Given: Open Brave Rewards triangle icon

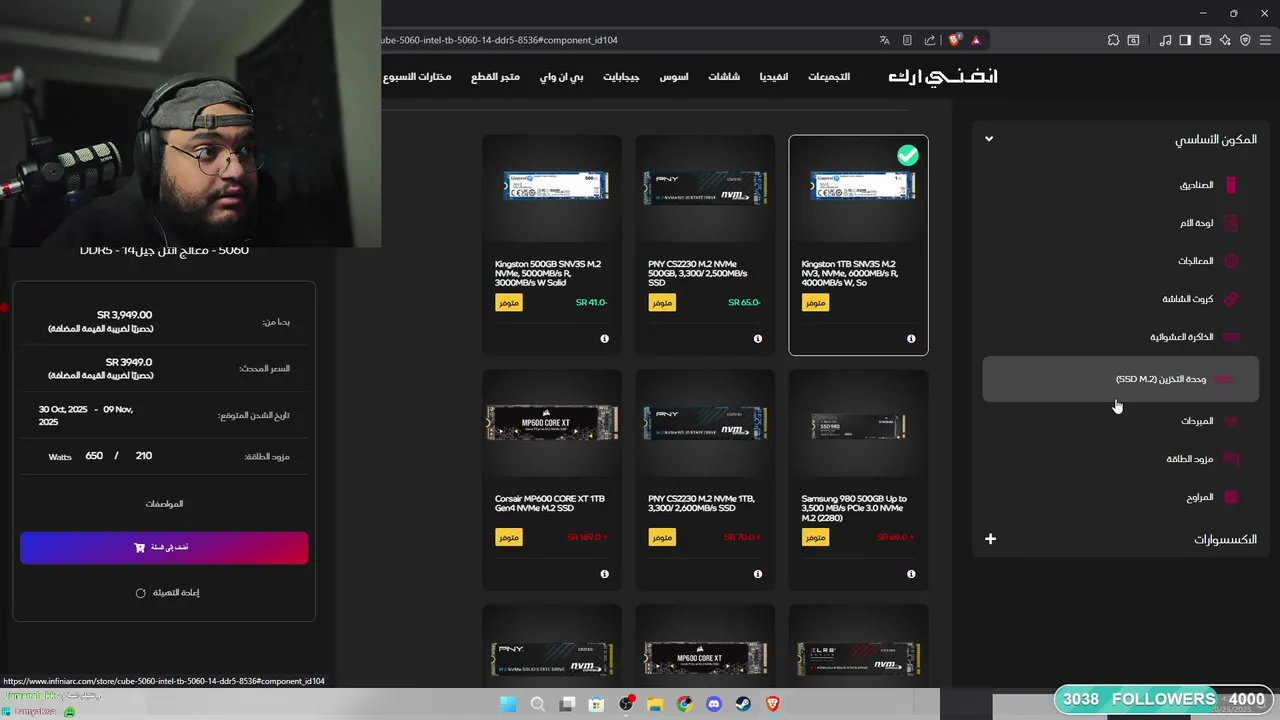Looking at the screenshot, I should pos(976,40).
